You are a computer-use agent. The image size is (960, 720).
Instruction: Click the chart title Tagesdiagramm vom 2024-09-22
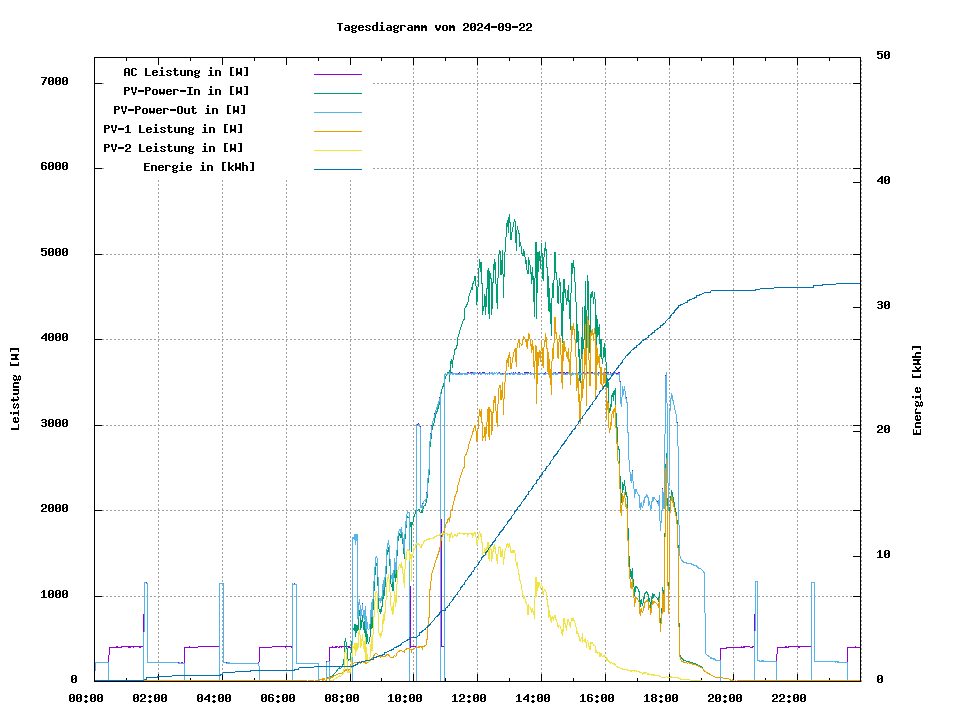434,27
